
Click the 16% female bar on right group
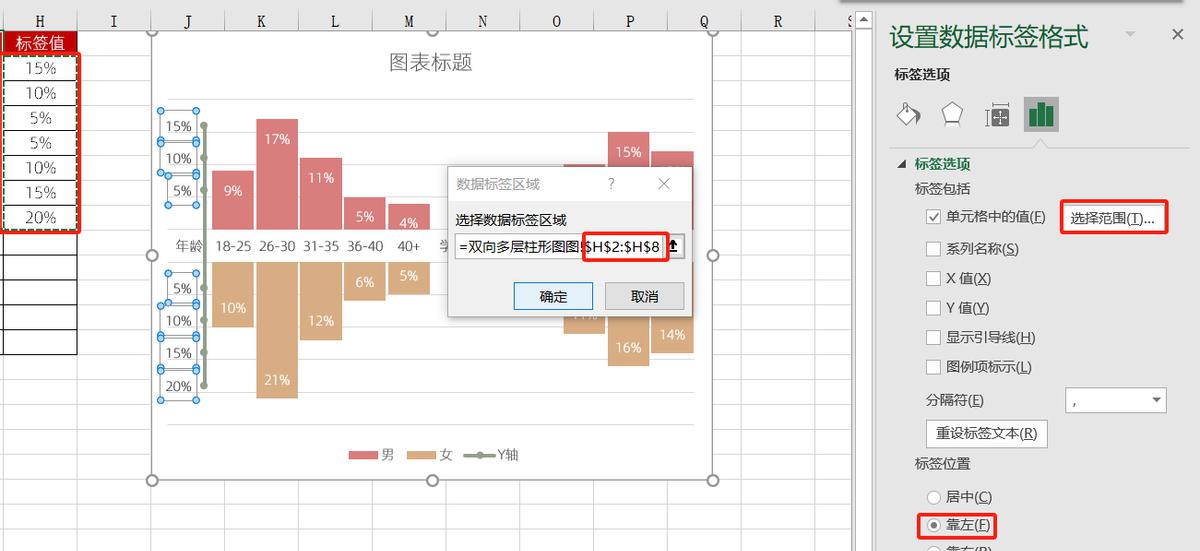click(x=628, y=340)
